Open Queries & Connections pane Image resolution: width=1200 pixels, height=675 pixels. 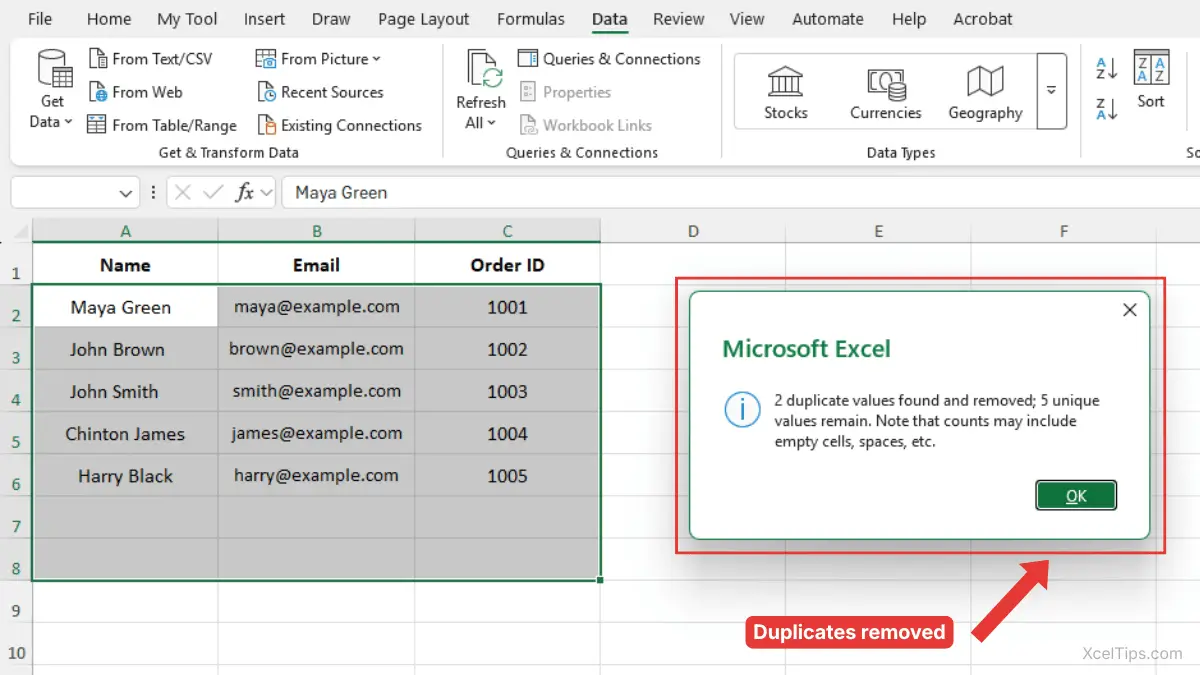click(609, 59)
